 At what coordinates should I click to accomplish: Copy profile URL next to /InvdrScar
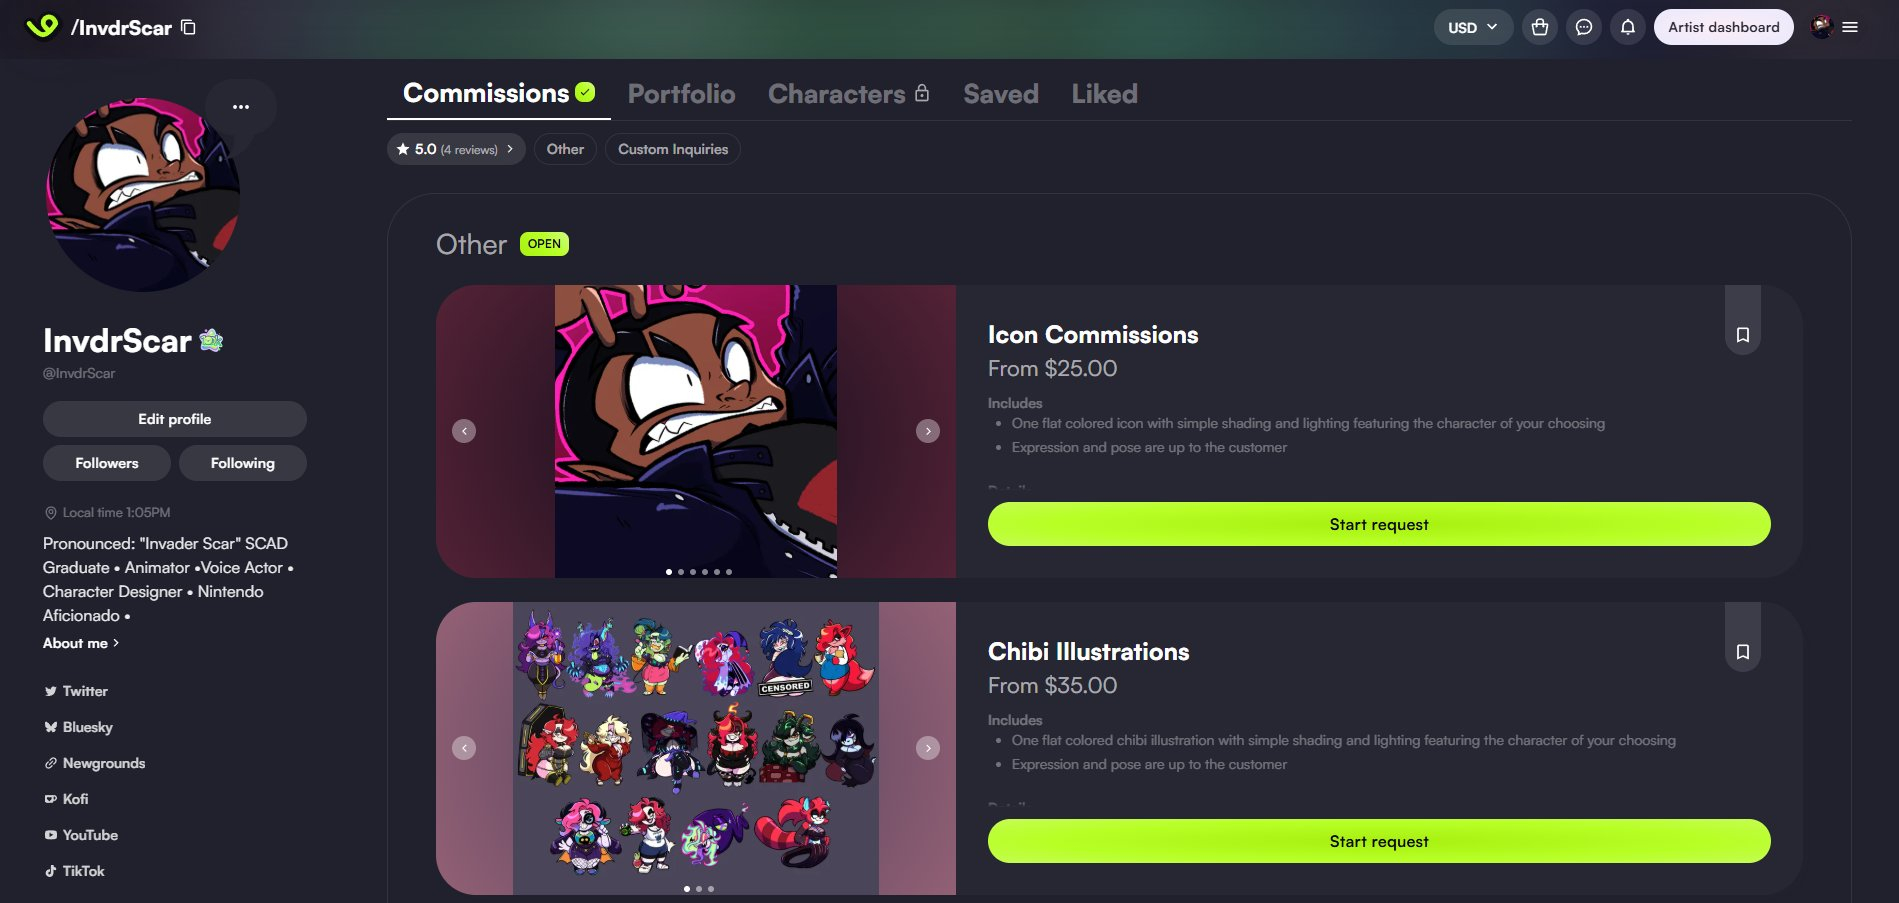(x=188, y=27)
